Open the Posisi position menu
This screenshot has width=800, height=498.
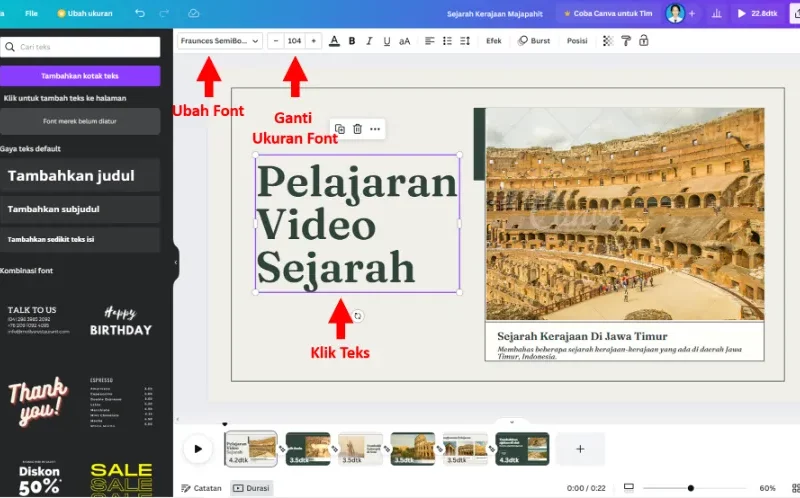[577, 41]
